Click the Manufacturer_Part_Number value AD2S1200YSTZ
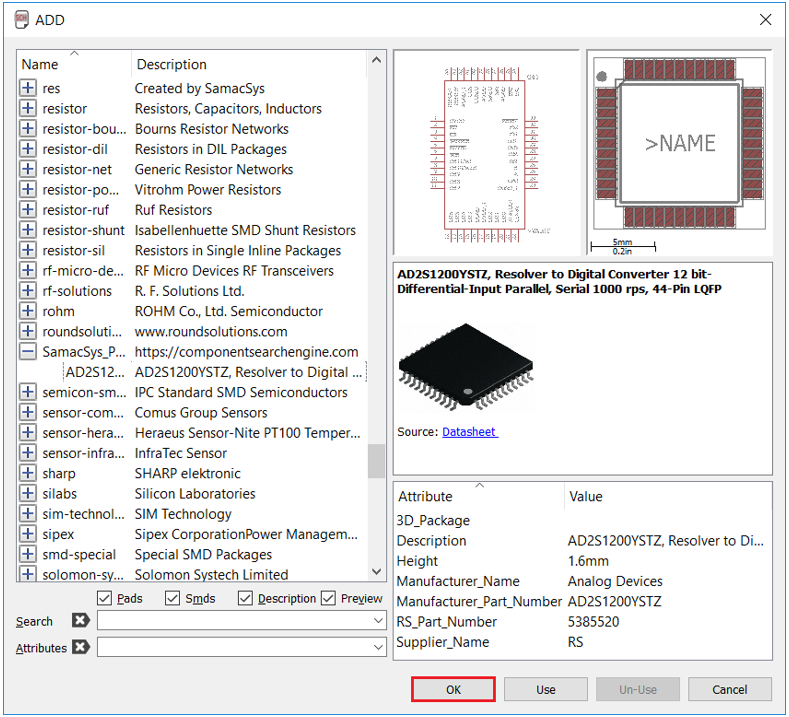This screenshot has width=789, height=717. [x=614, y=601]
